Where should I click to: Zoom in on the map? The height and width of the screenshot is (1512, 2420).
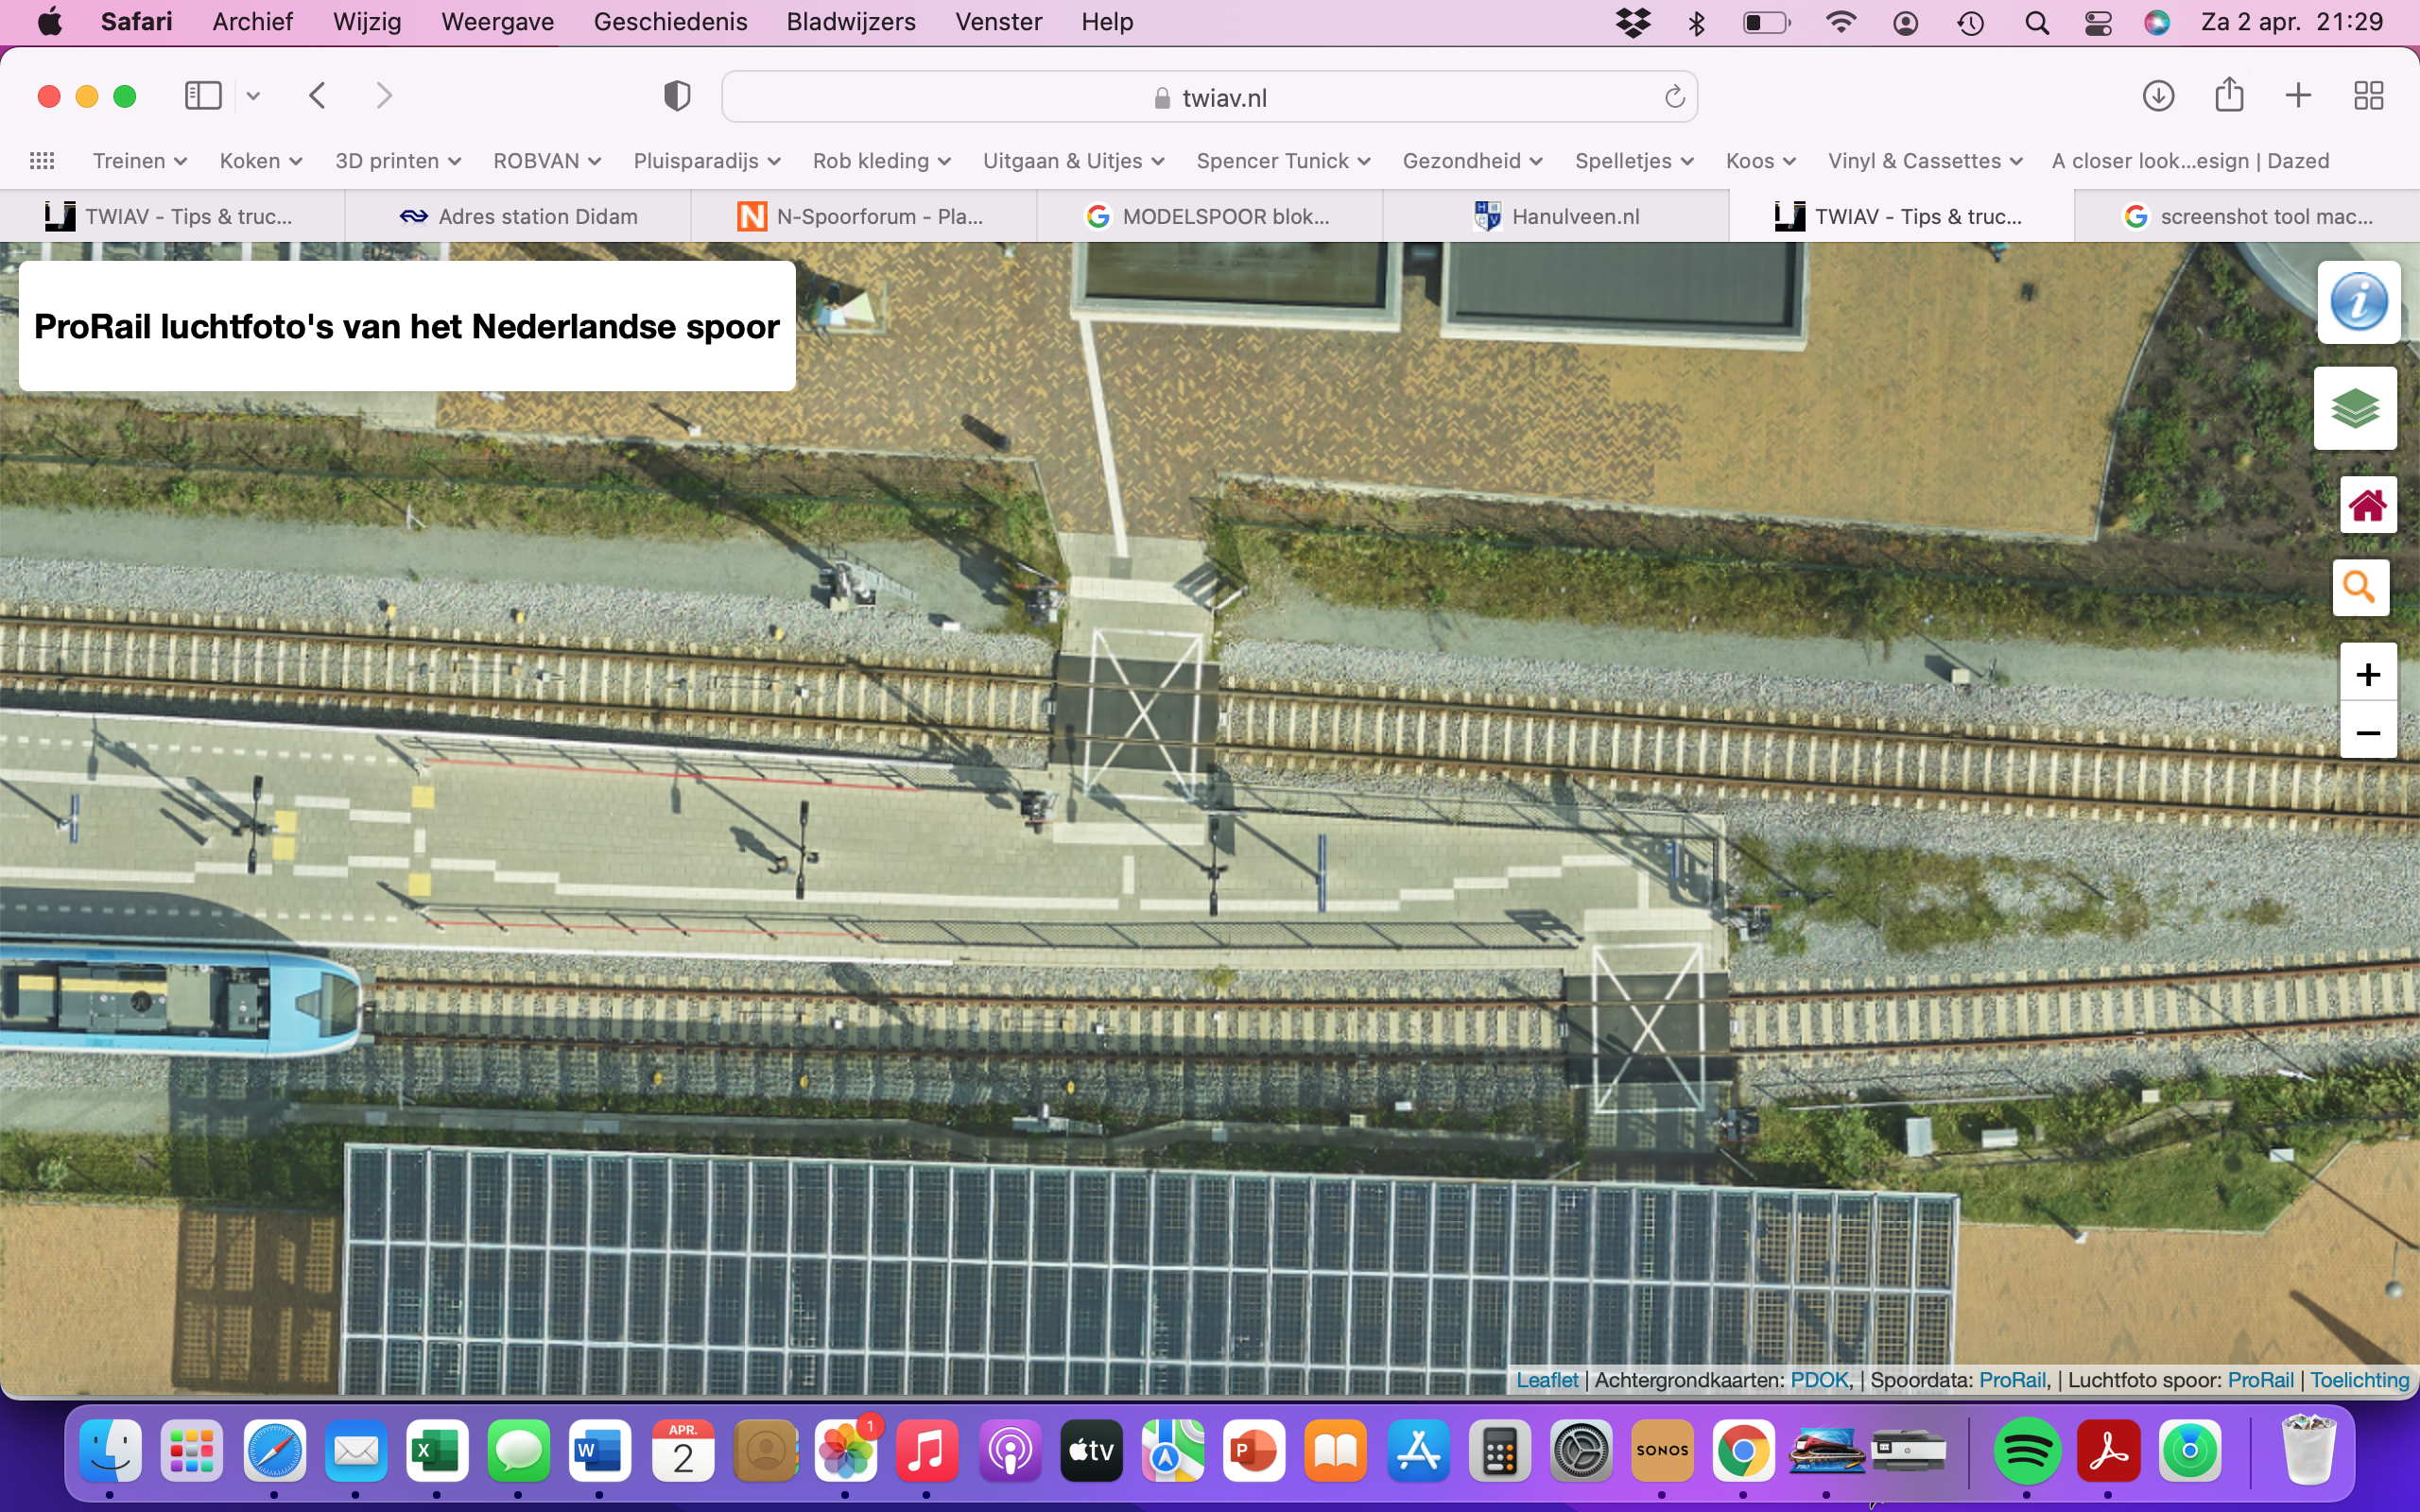(x=2367, y=674)
